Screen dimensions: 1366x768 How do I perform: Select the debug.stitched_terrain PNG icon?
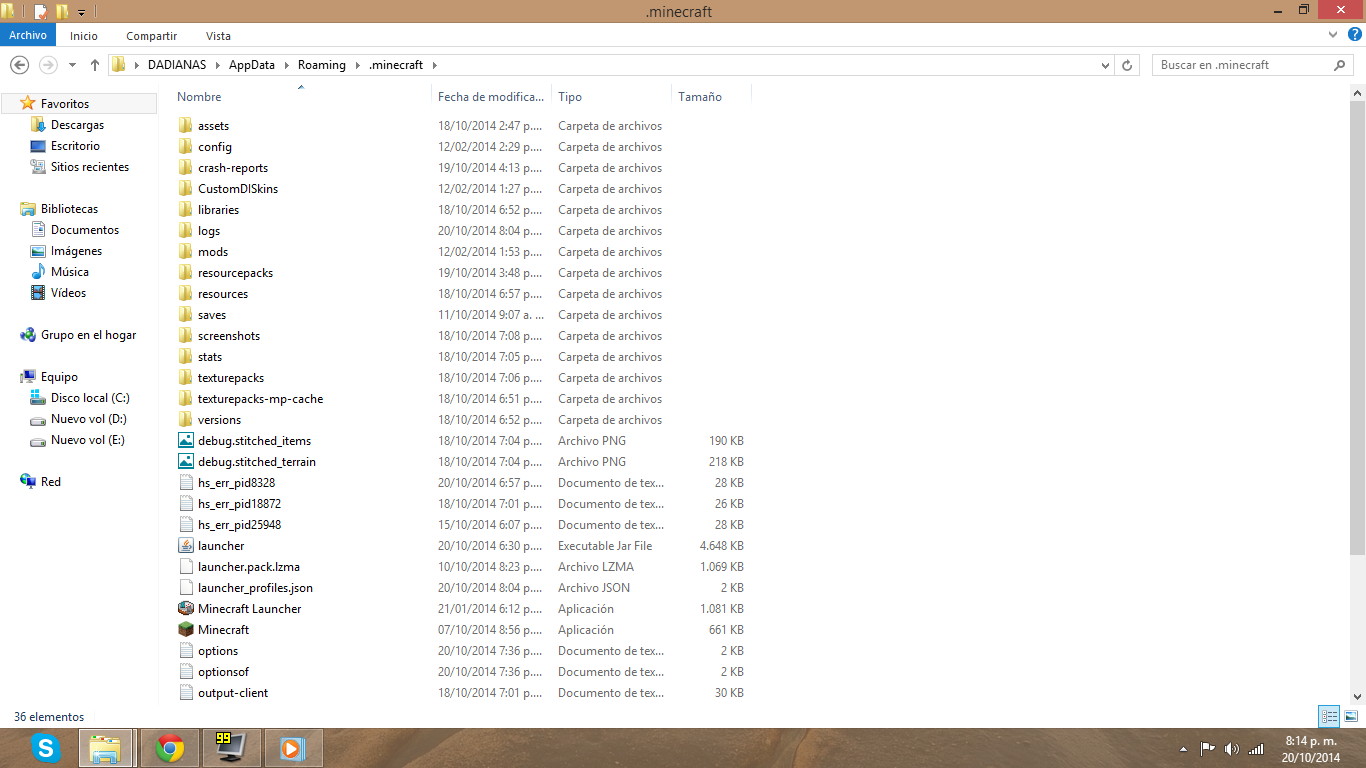(186, 462)
